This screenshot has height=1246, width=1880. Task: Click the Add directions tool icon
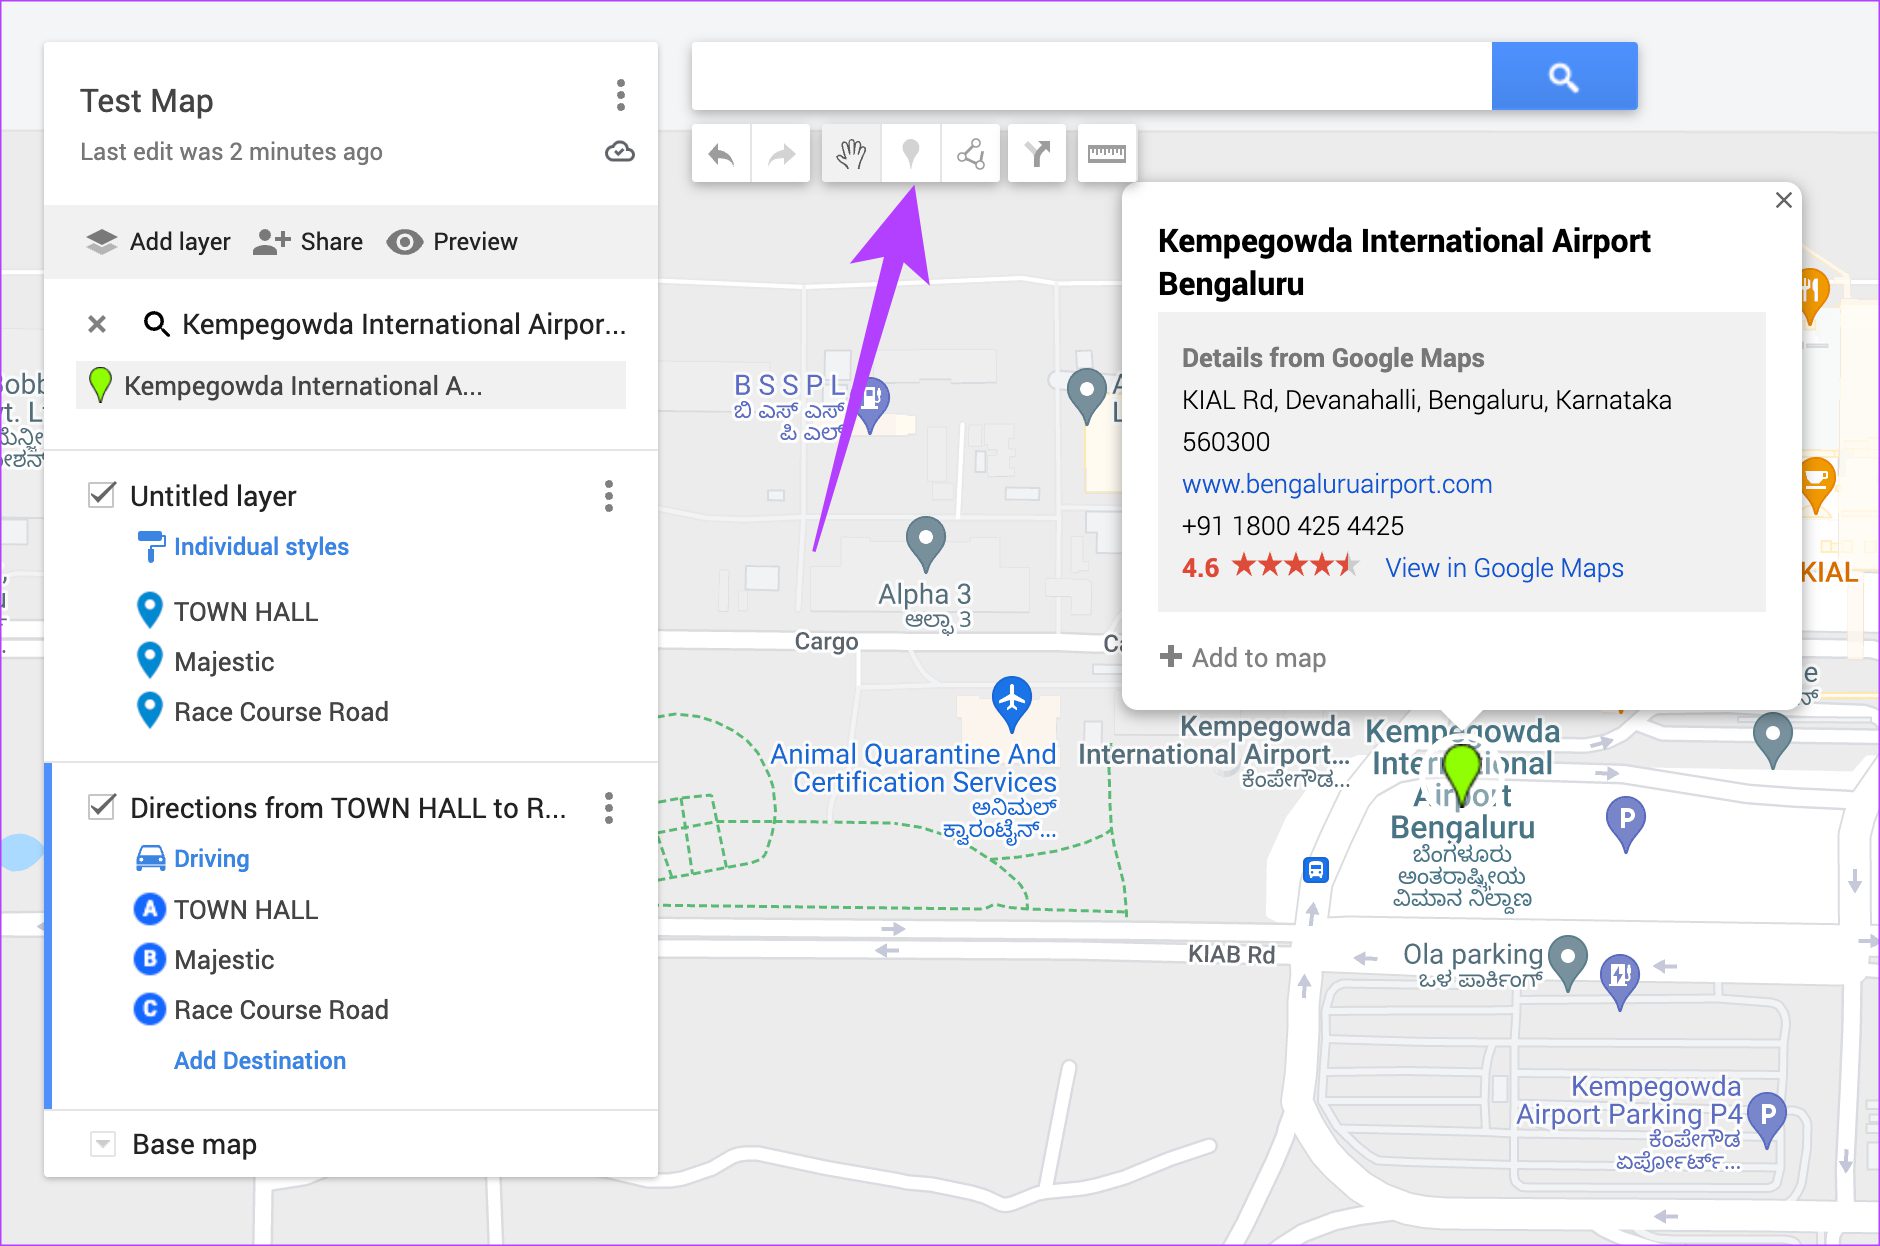point(1037,154)
